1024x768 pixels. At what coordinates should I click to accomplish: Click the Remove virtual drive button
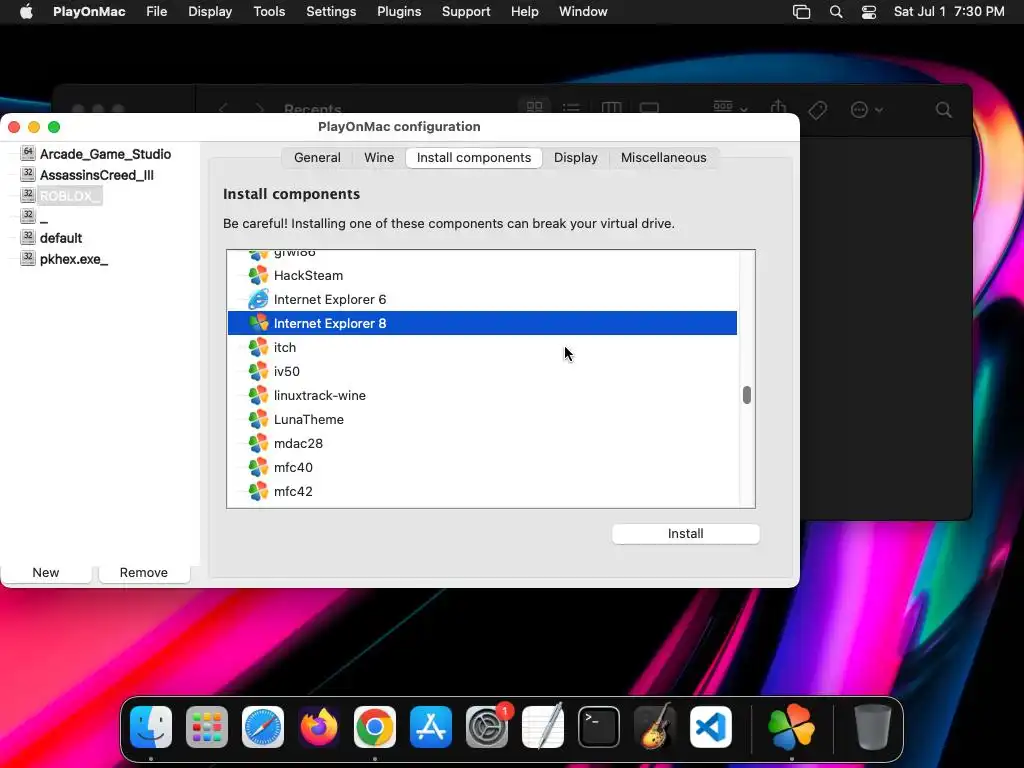(144, 572)
